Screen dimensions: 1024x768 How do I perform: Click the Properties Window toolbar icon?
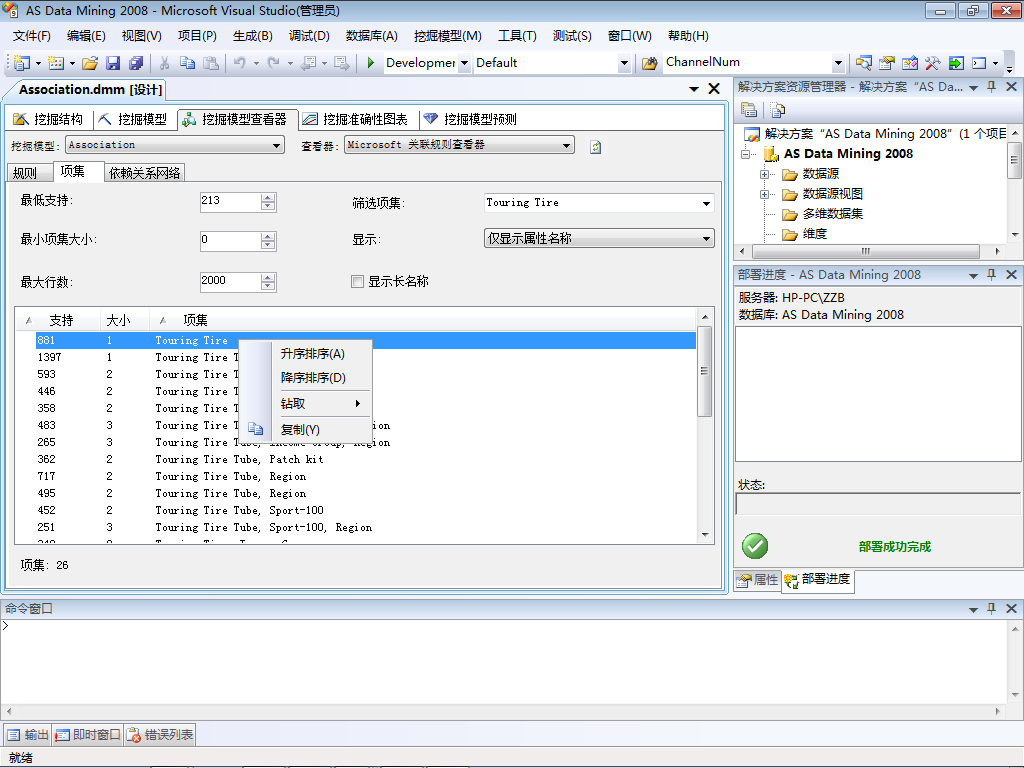click(886, 63)
